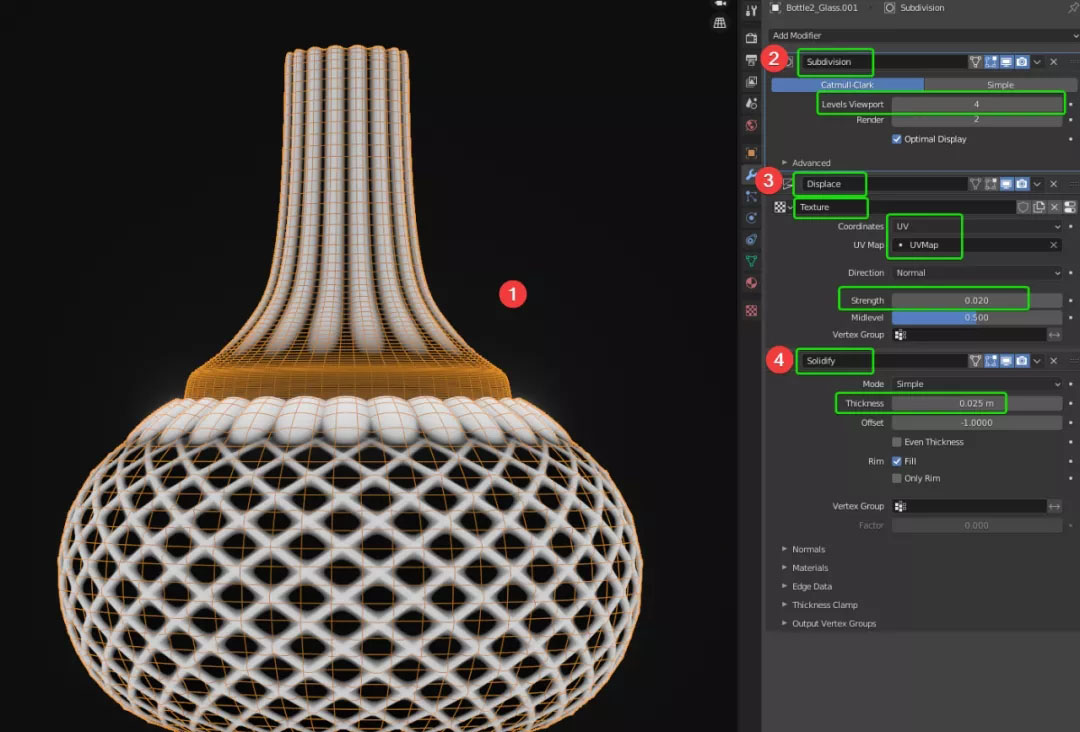Screen dimensions: 1080x732
Task: Toggle Subdivision render camera visibility
Action: [1022, 62]
